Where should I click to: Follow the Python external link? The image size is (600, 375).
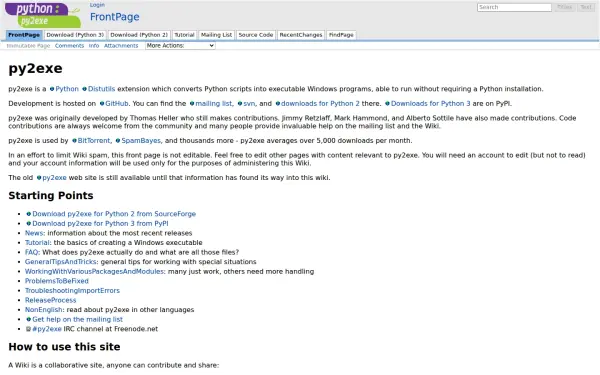coord(67,89)
